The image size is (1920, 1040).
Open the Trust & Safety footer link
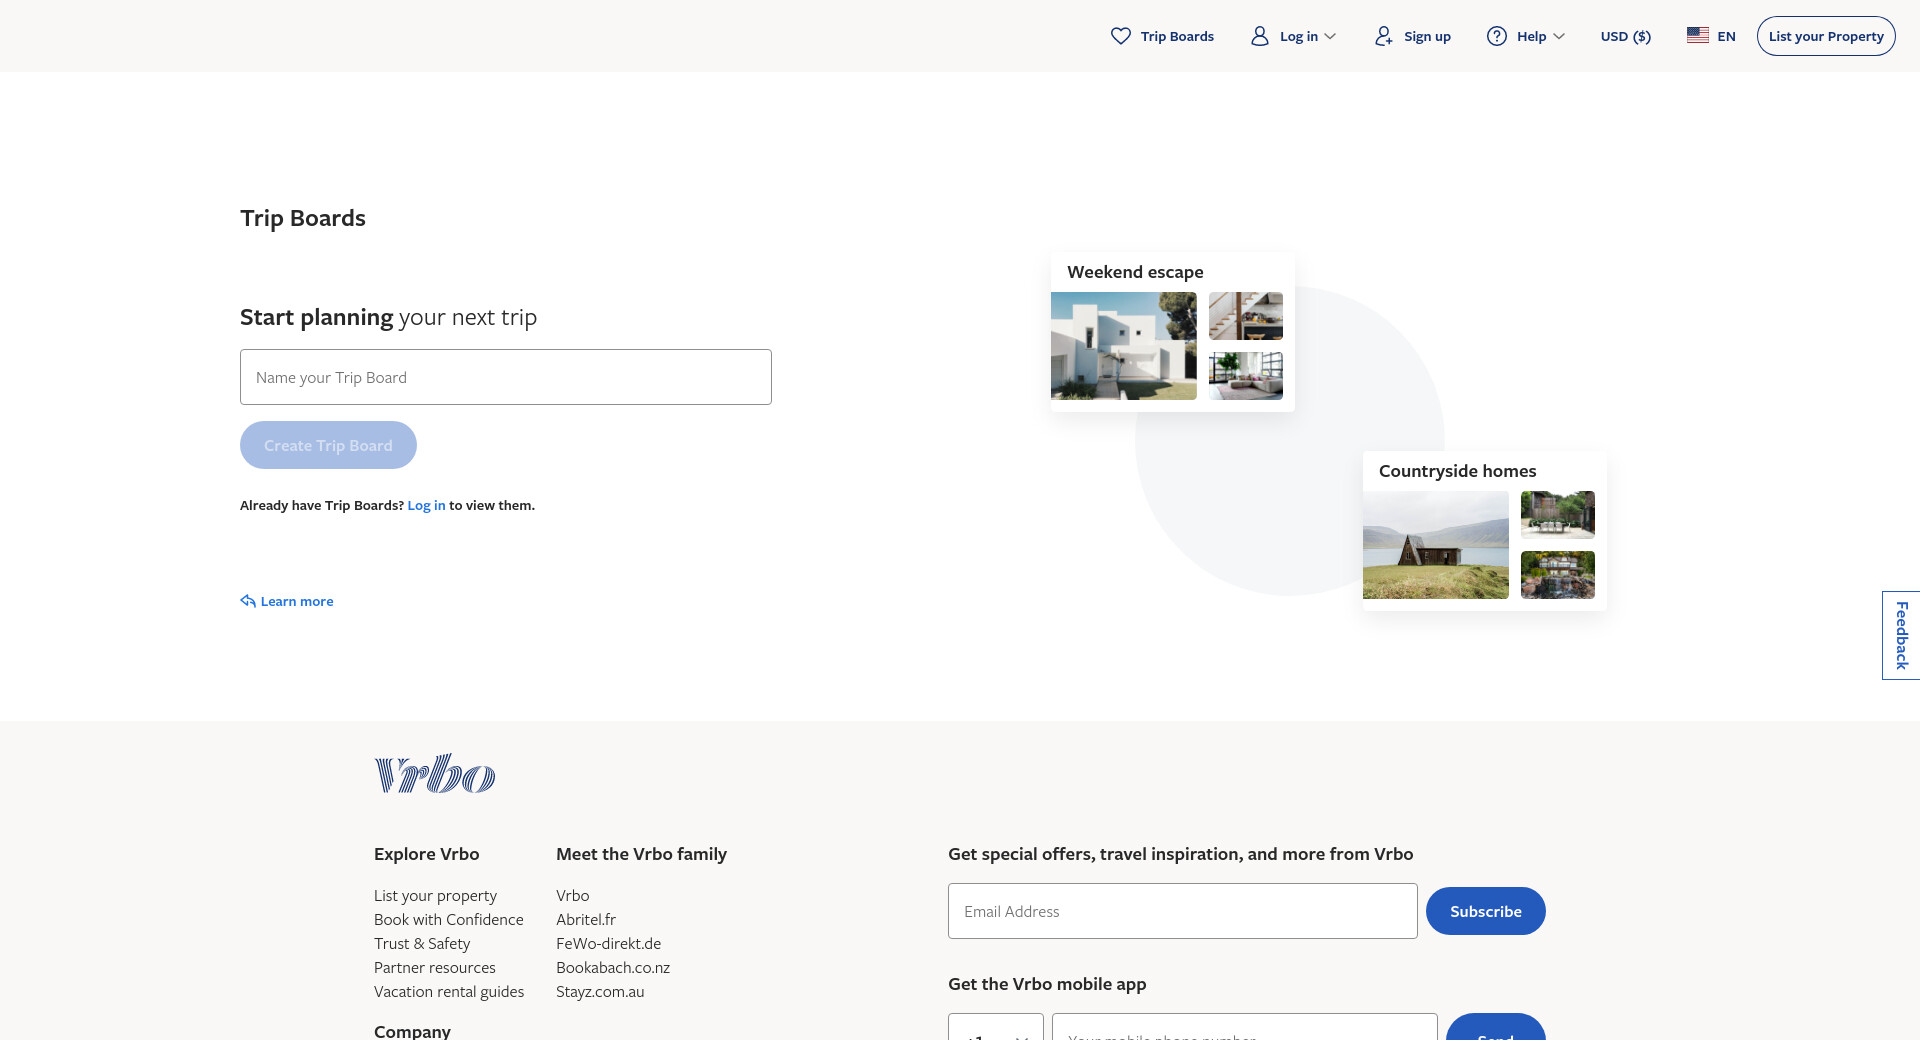[x=422, y=943]
